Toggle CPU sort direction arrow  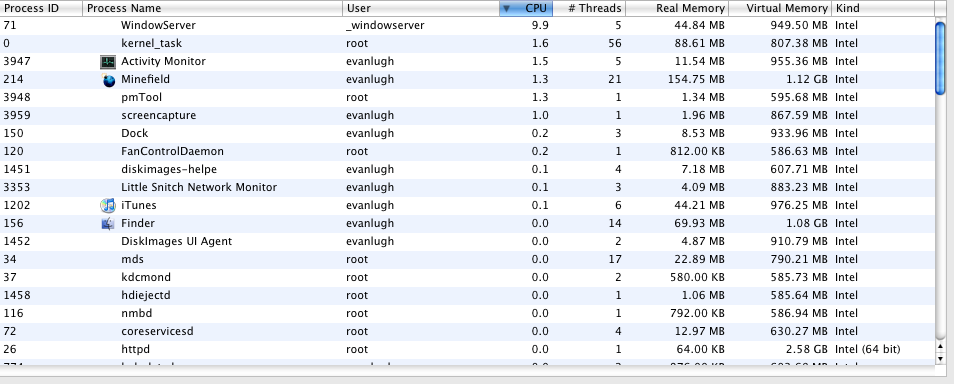point(506,9)
